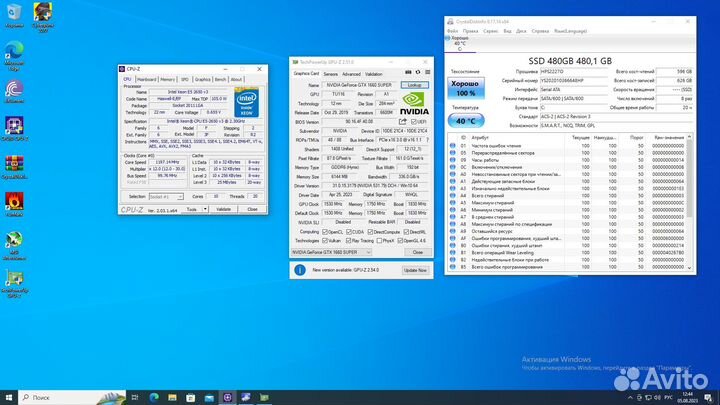Toggle PhysX checkbox in GPU-Z

379,241
